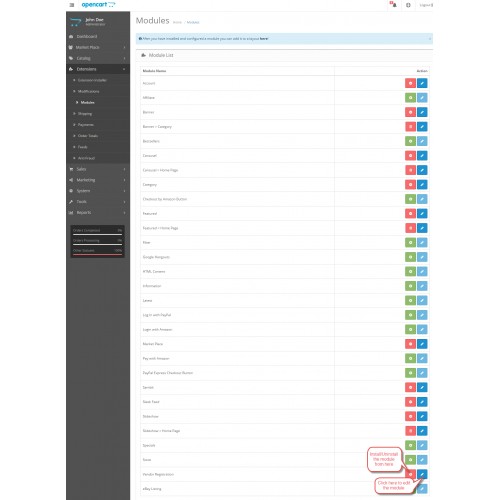This screenshot has height=500, width=500.
Task: Click the 'here' link in info alert
Action: tap(264, 39)
